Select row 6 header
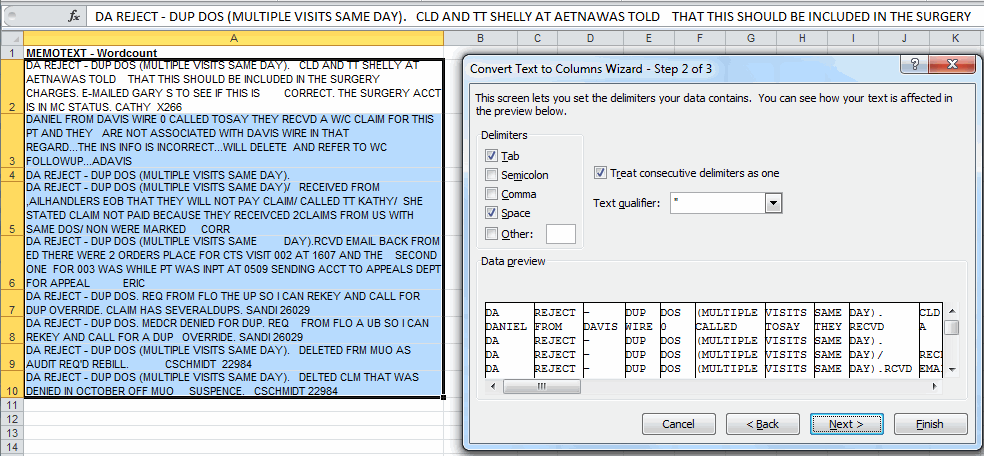The height and width of the screenshot is (456, 984). tap(12, 263)
